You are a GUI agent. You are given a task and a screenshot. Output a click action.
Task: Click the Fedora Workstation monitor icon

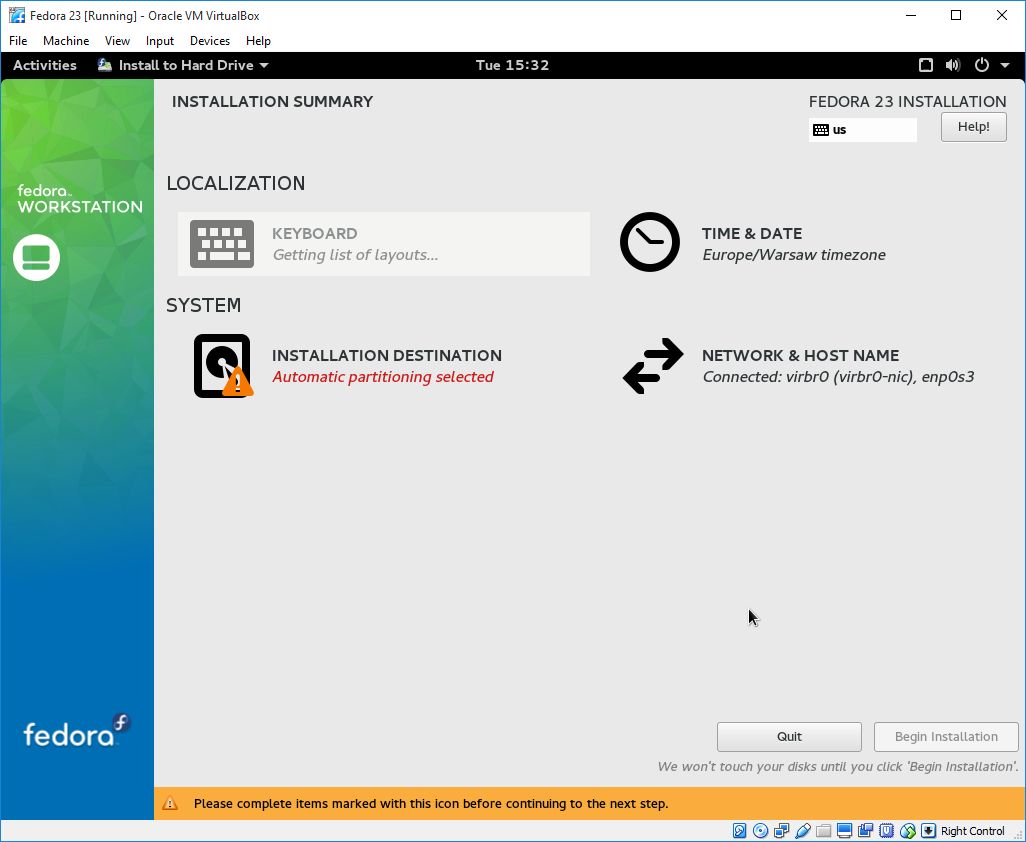(x=36, y=257)
